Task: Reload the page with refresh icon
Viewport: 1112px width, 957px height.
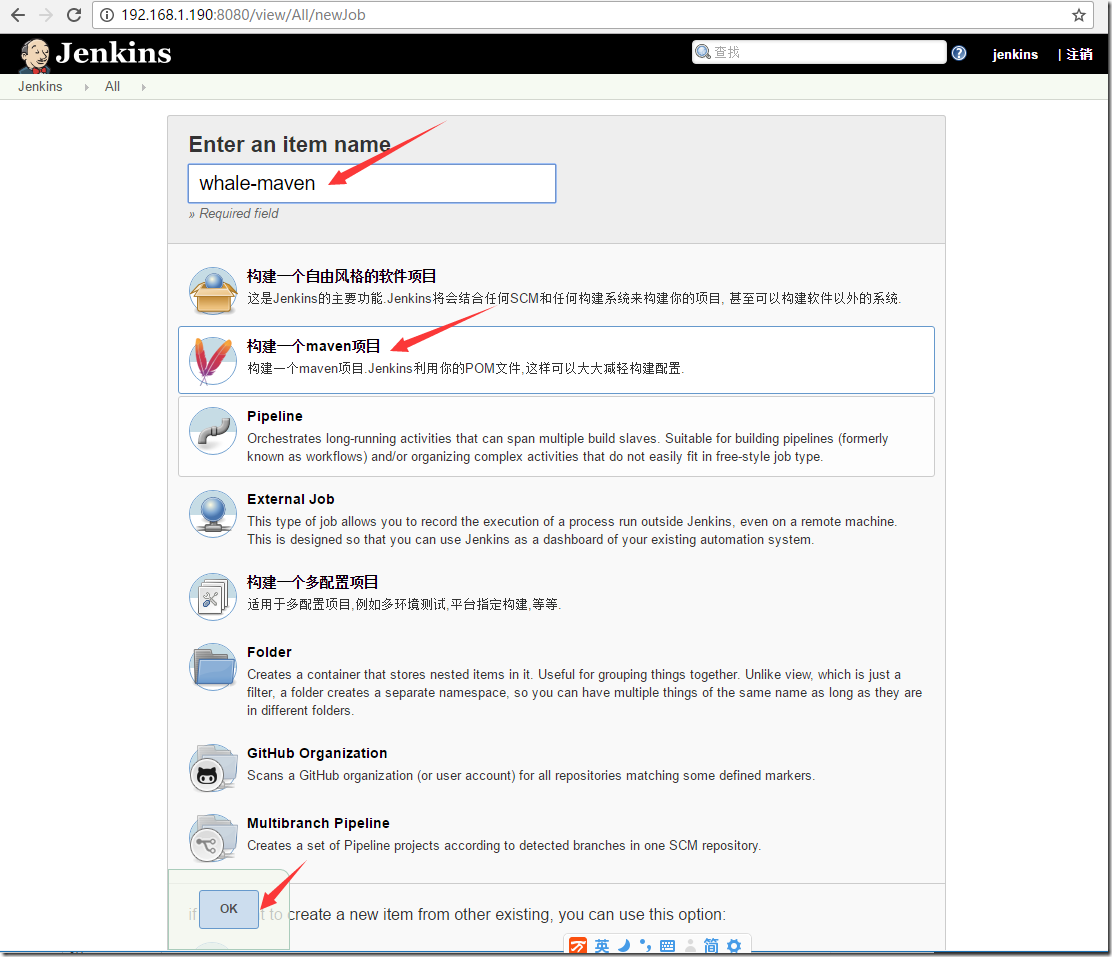Action: pos(74,15)
